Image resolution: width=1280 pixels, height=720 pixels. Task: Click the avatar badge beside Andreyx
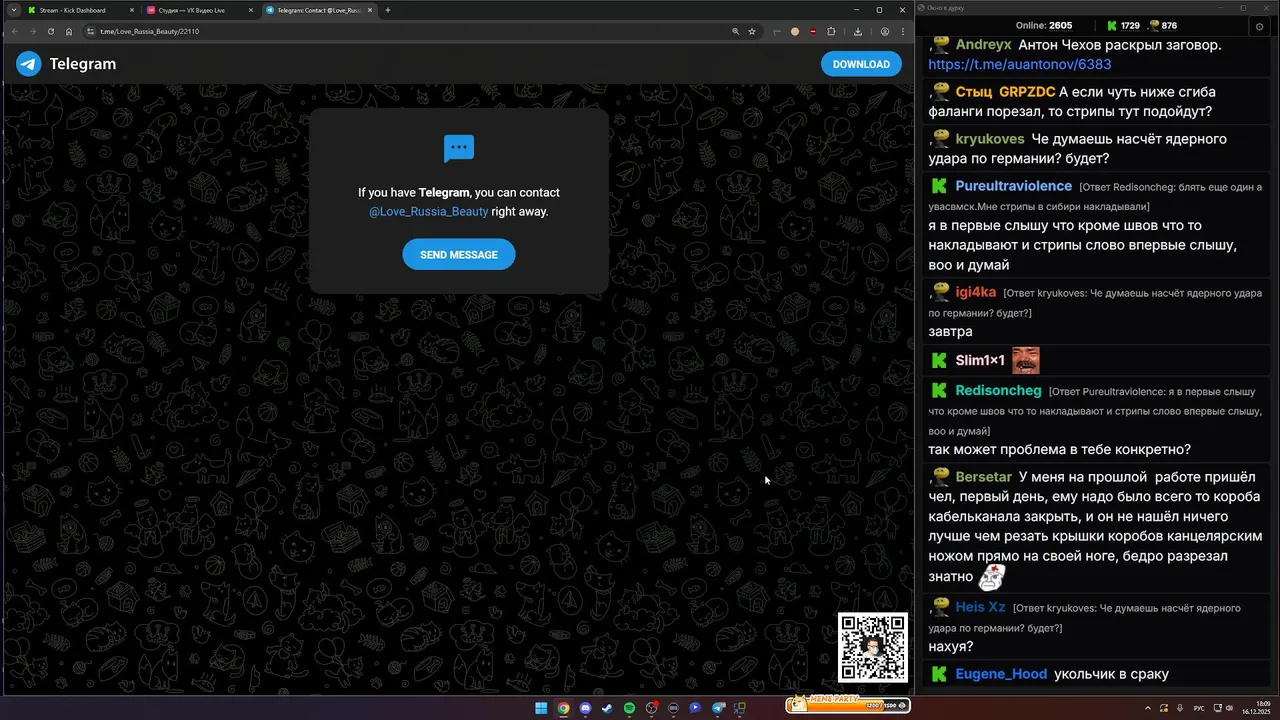(940, 45)
